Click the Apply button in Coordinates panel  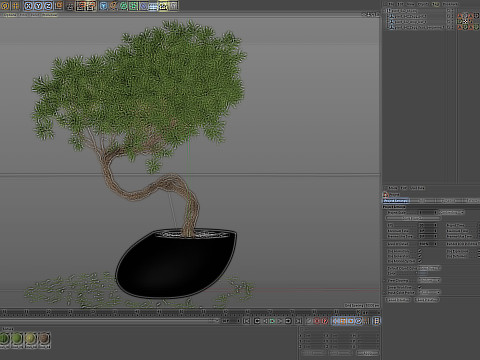coord(368,353)
